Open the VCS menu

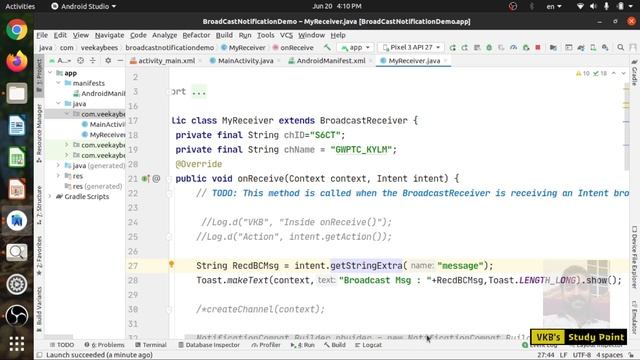286,35
